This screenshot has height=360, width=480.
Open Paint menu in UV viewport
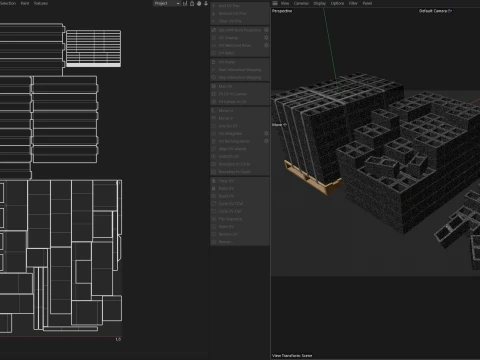[x=25, y=3]
